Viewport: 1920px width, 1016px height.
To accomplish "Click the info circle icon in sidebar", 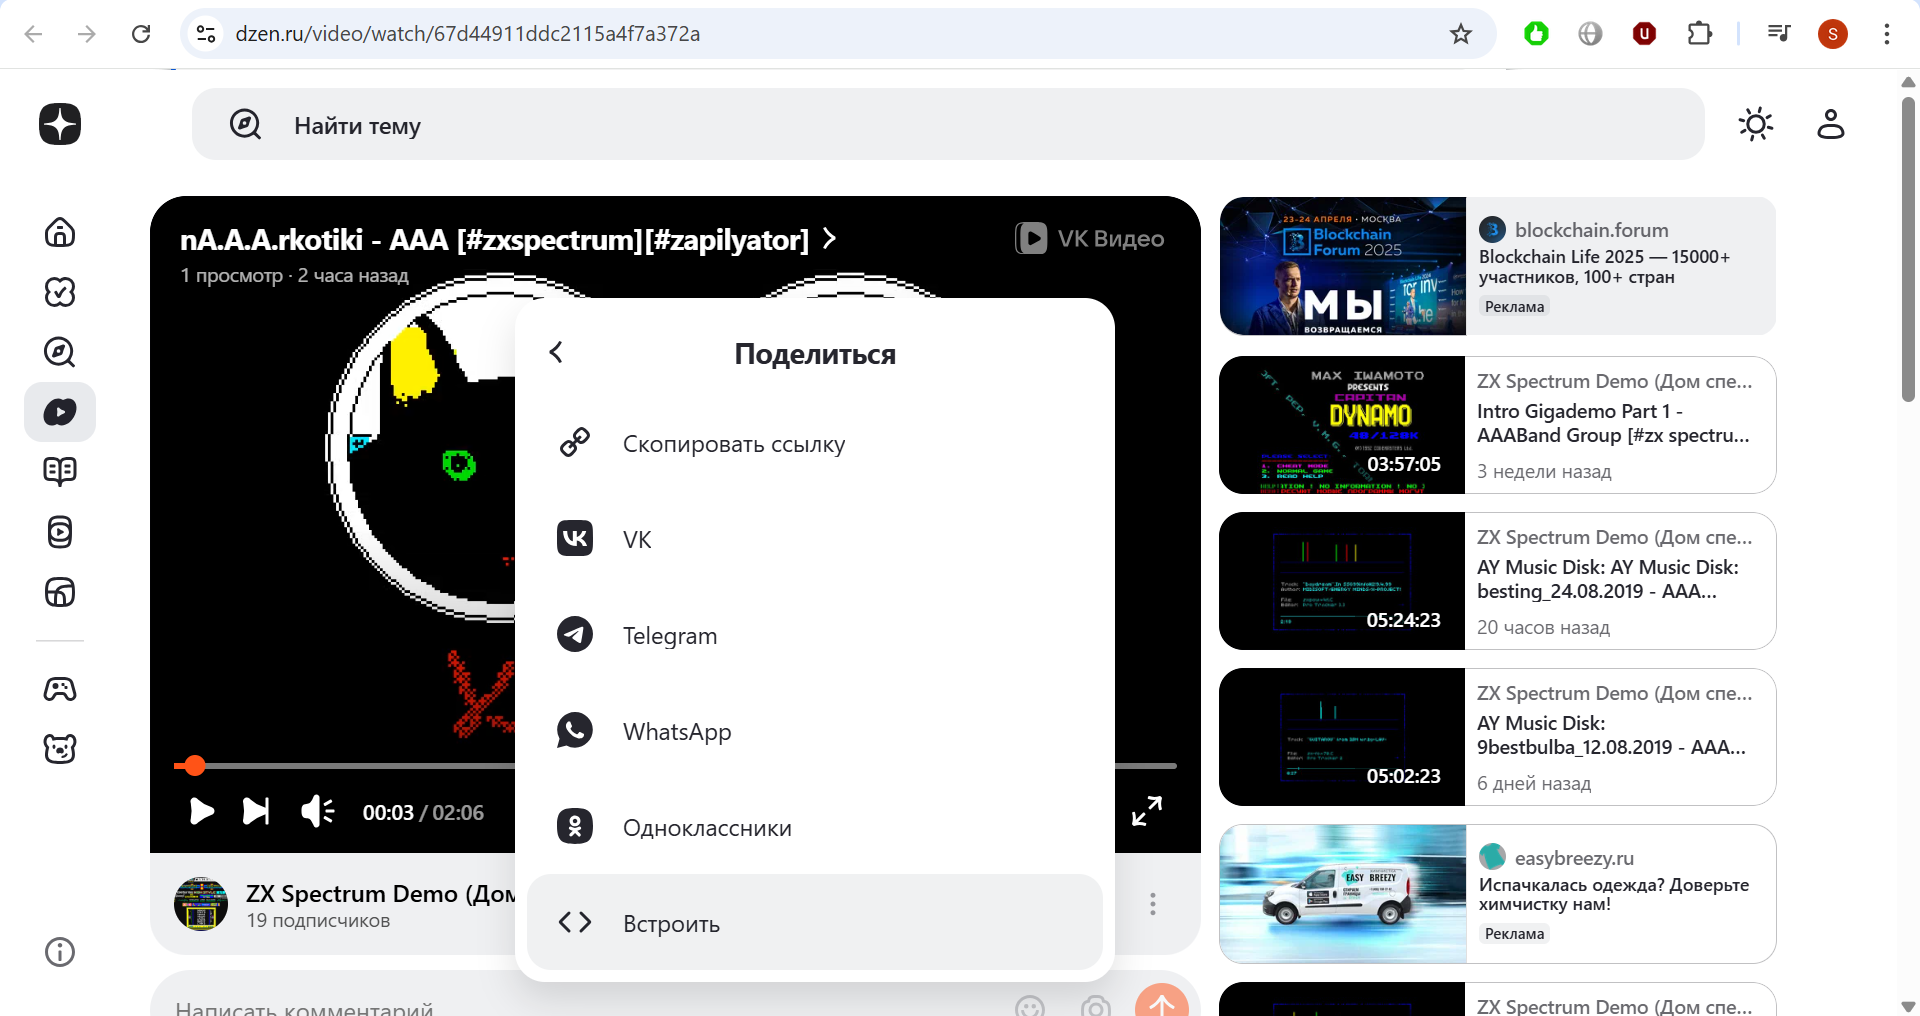I will point(60,952).
